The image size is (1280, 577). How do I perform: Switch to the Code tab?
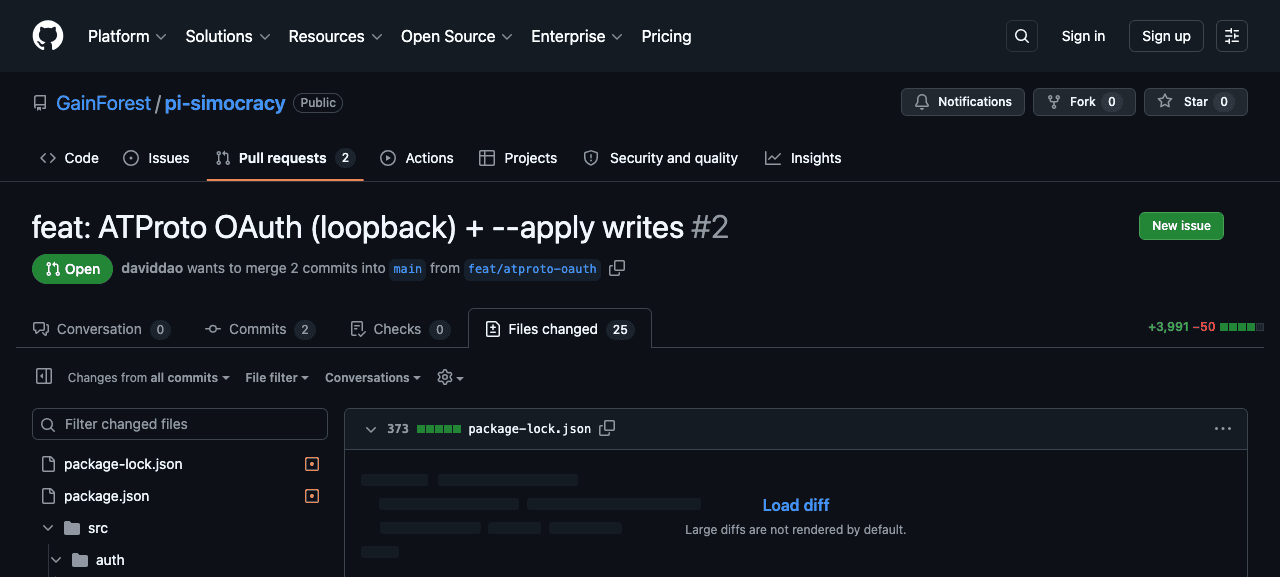click(x=69, y=158)
